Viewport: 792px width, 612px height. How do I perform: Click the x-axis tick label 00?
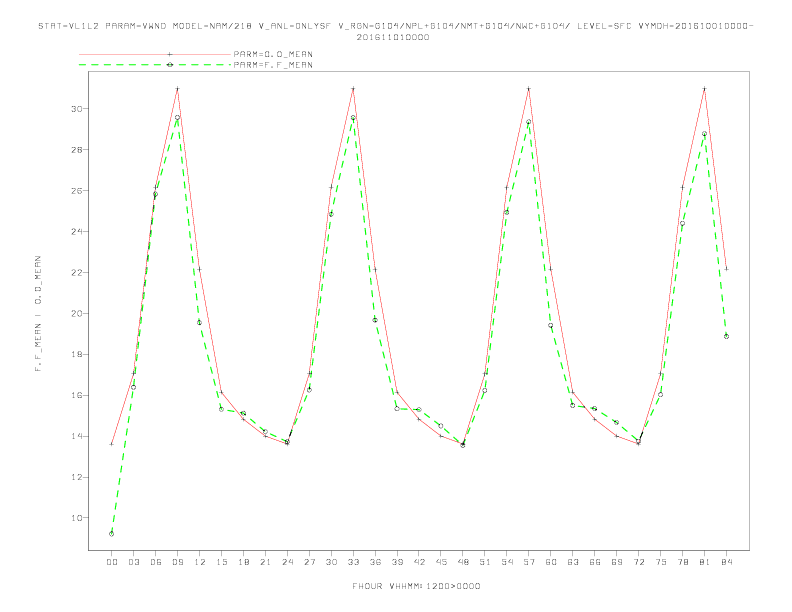tap(112, 562)
